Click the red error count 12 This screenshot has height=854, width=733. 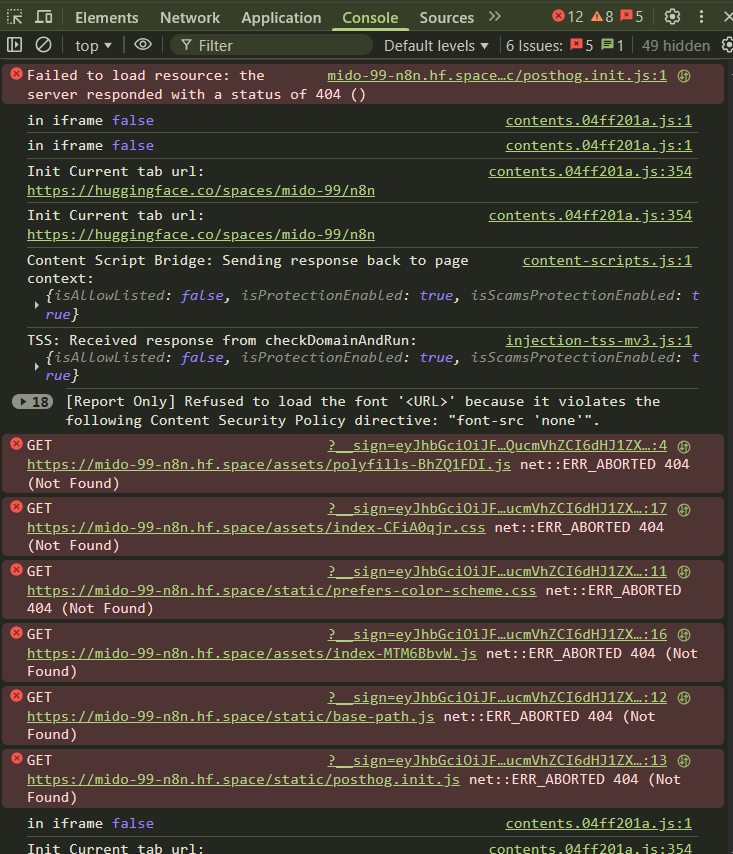click(x=567, y=16)
